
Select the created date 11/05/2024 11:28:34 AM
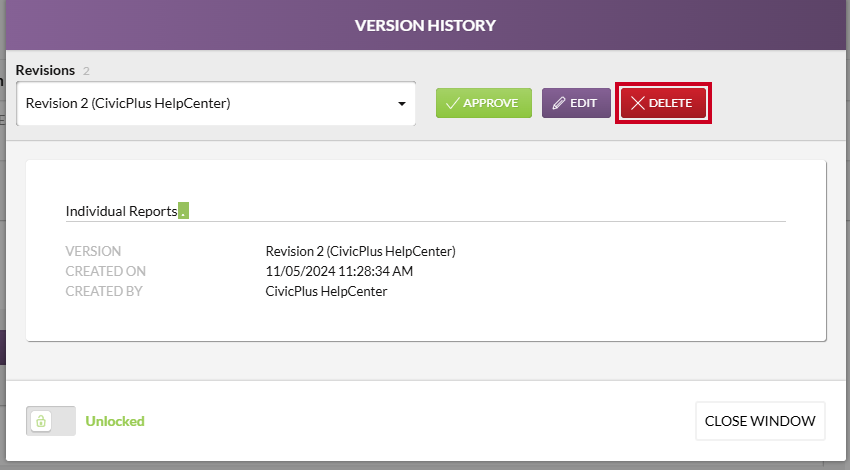coord(339,271)
